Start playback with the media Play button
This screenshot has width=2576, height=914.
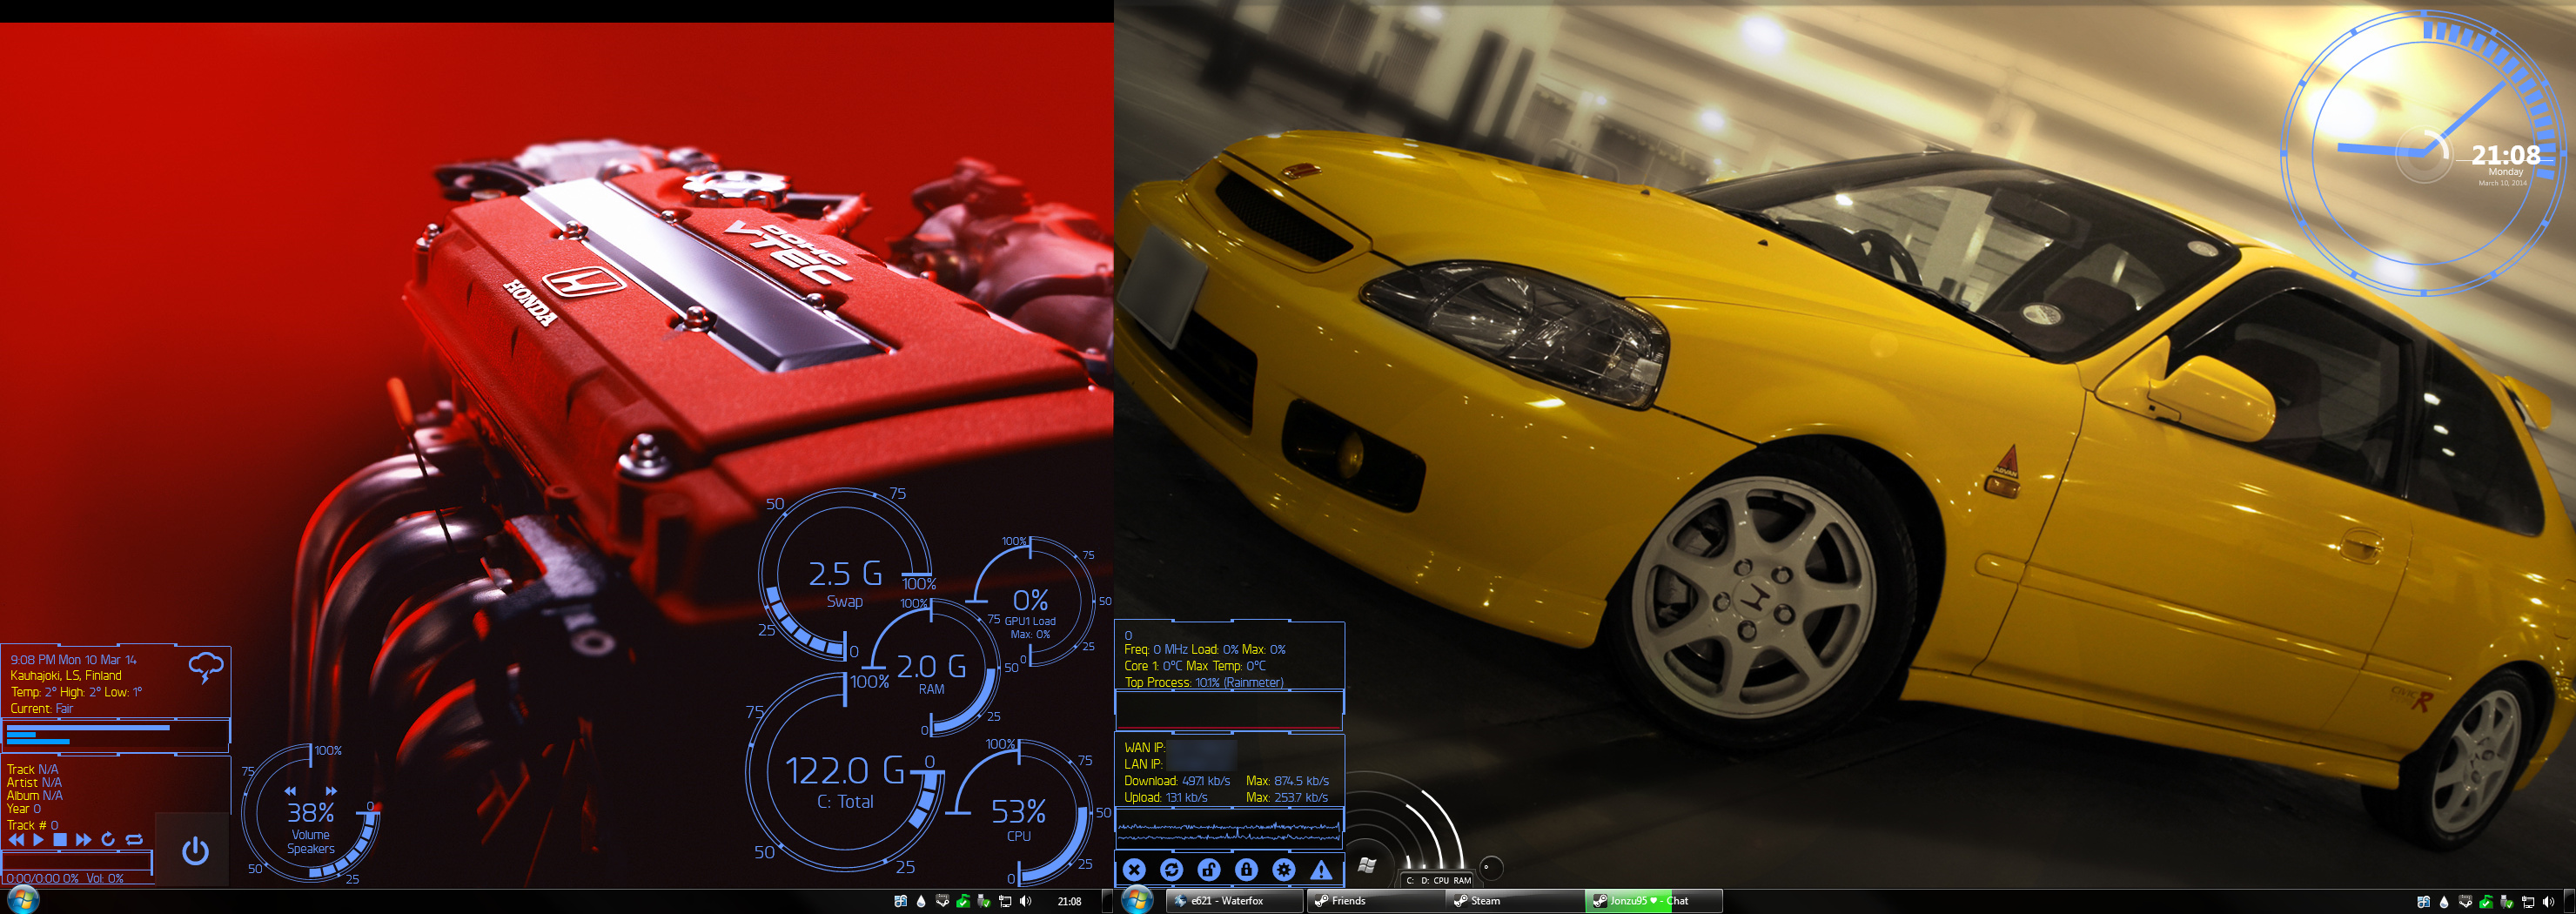(x=38, y=840)
